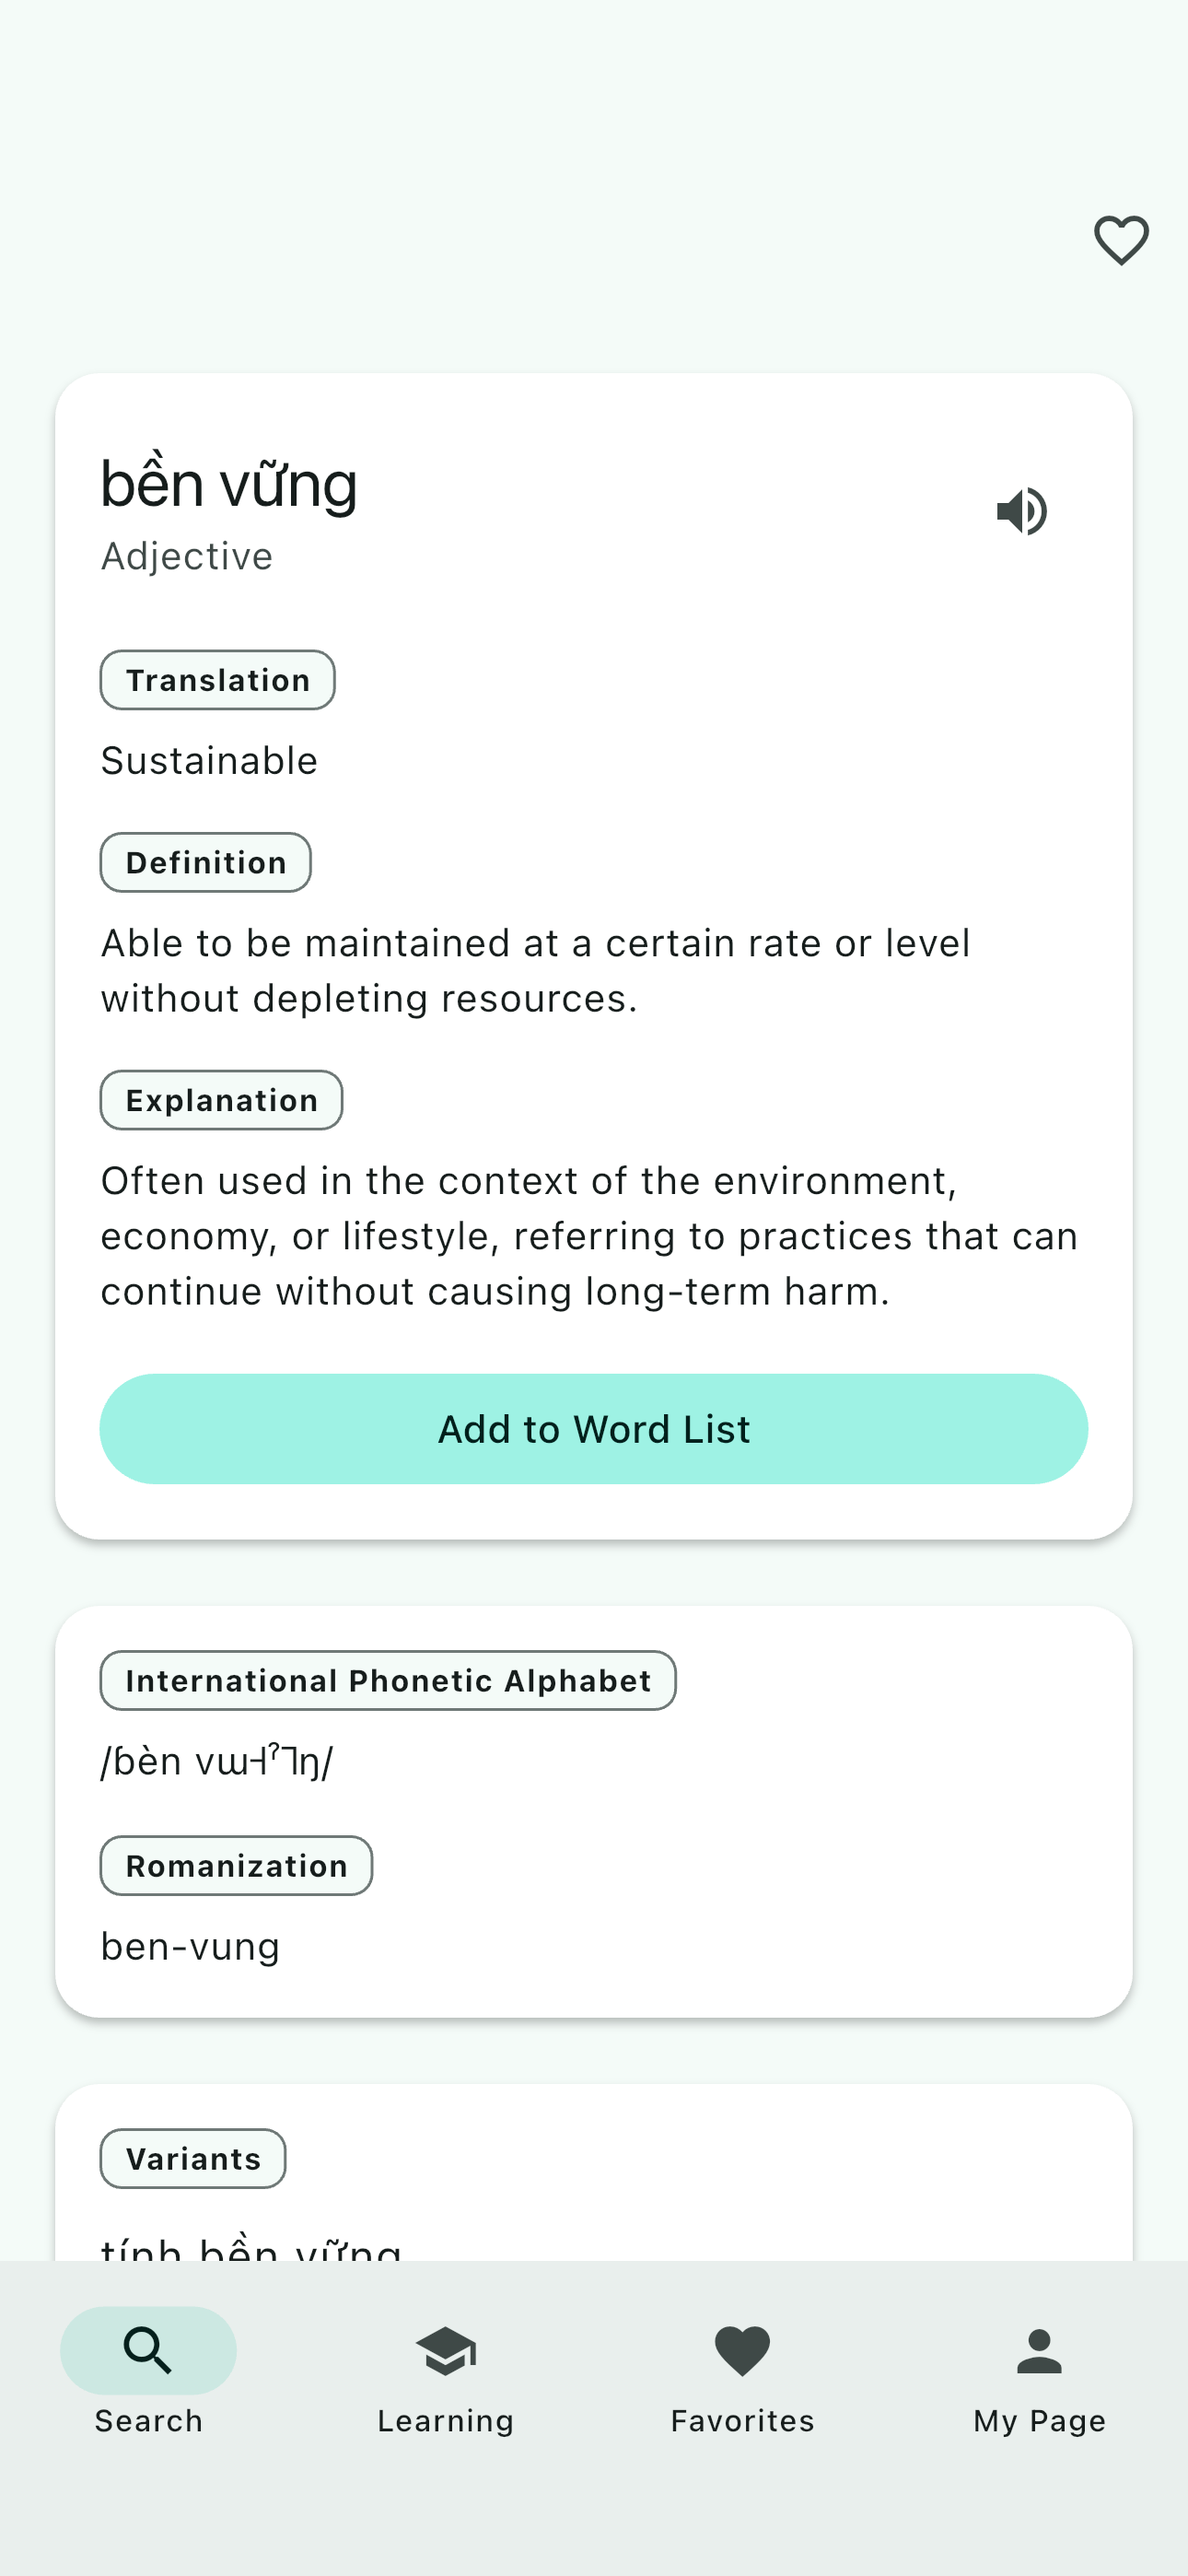
Task: Click the IPA transcription text
Action: click(x=217, y=1761)
